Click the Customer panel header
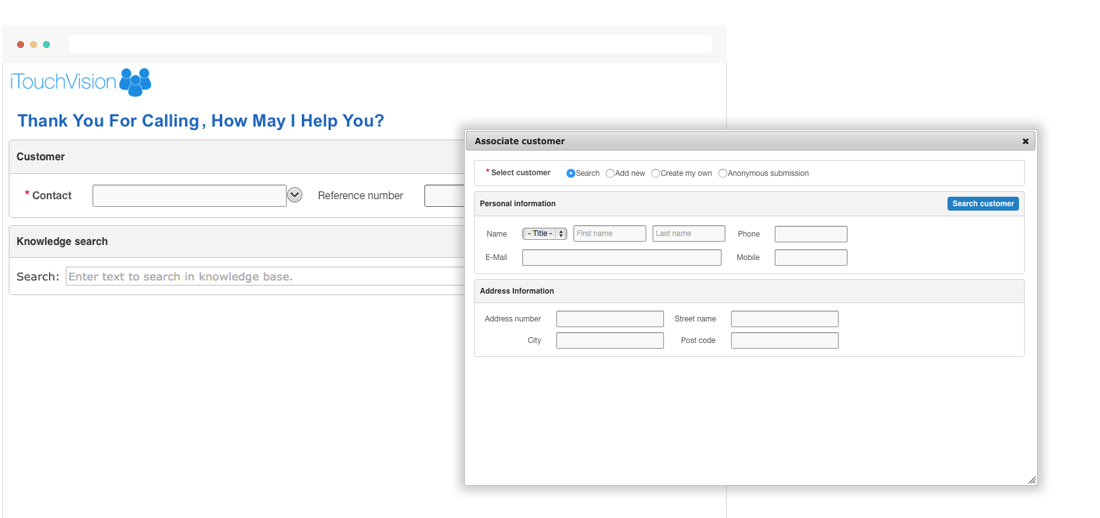This screenshot has width=1100, height=518. tap(237, 157)
